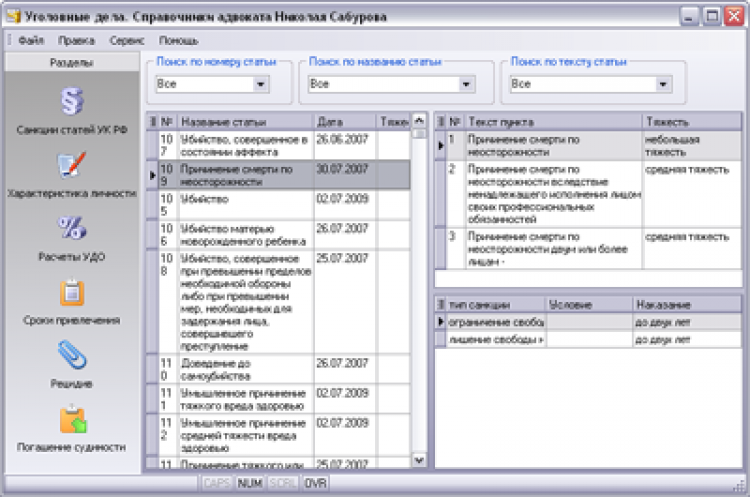Click the Условие column header

589,305
